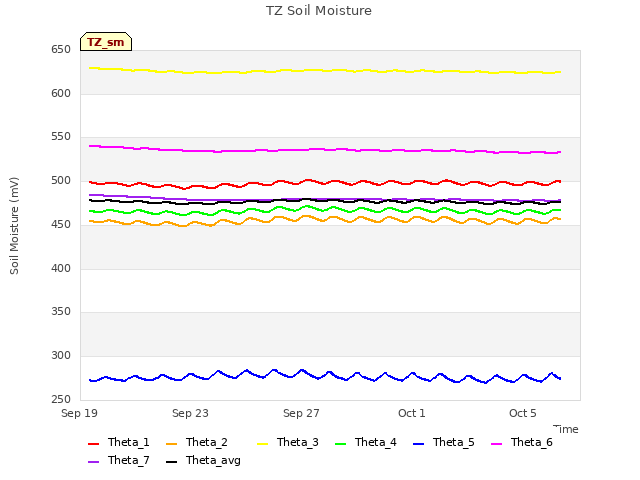The image size is (640, 480).
Task: Click the purple Theta_7 legend swatch
Action: 93,462
